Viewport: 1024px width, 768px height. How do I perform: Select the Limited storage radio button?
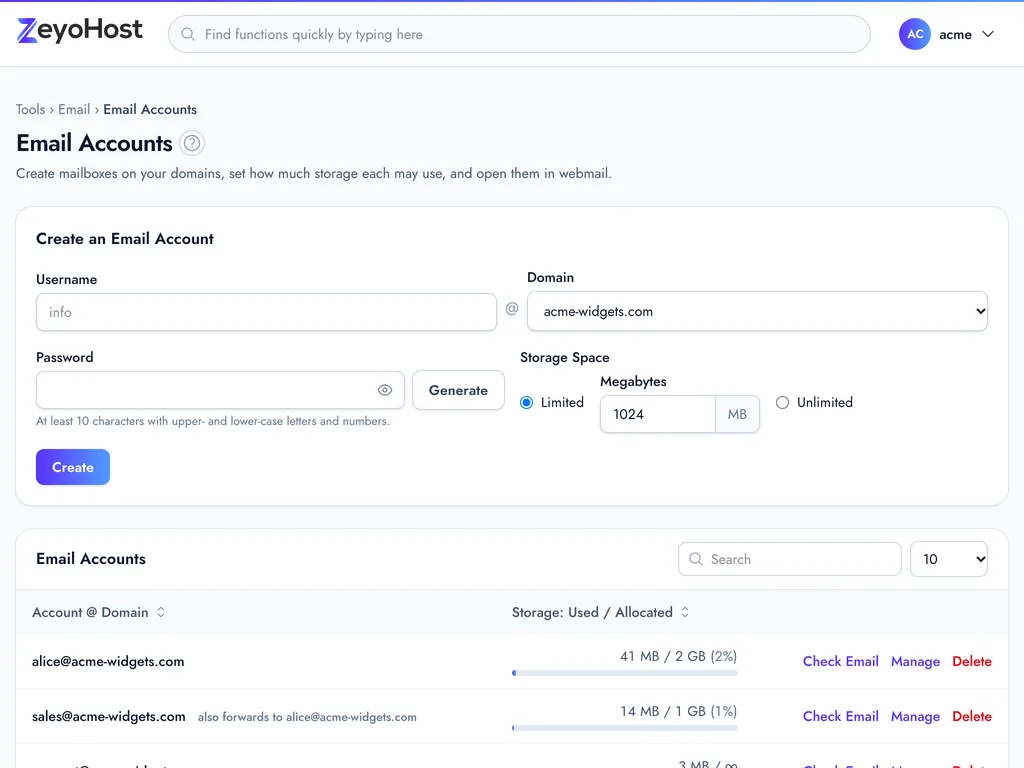point(526,402)
